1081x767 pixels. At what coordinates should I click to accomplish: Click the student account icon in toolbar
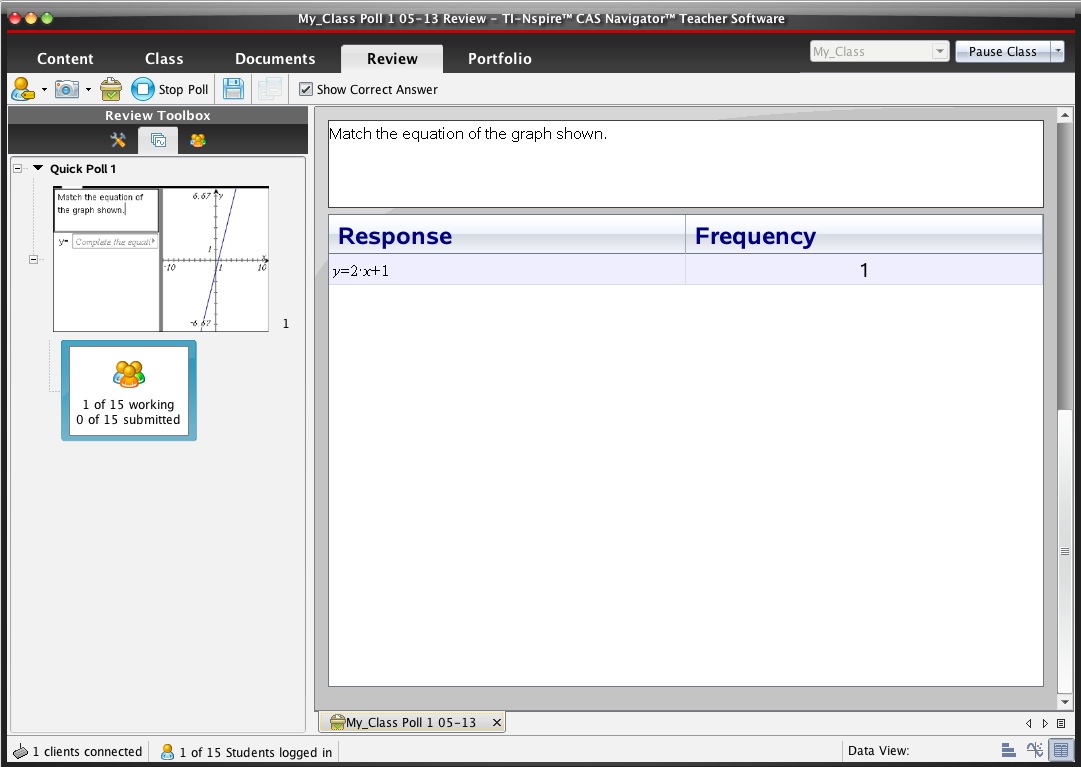tap(24, 89)
